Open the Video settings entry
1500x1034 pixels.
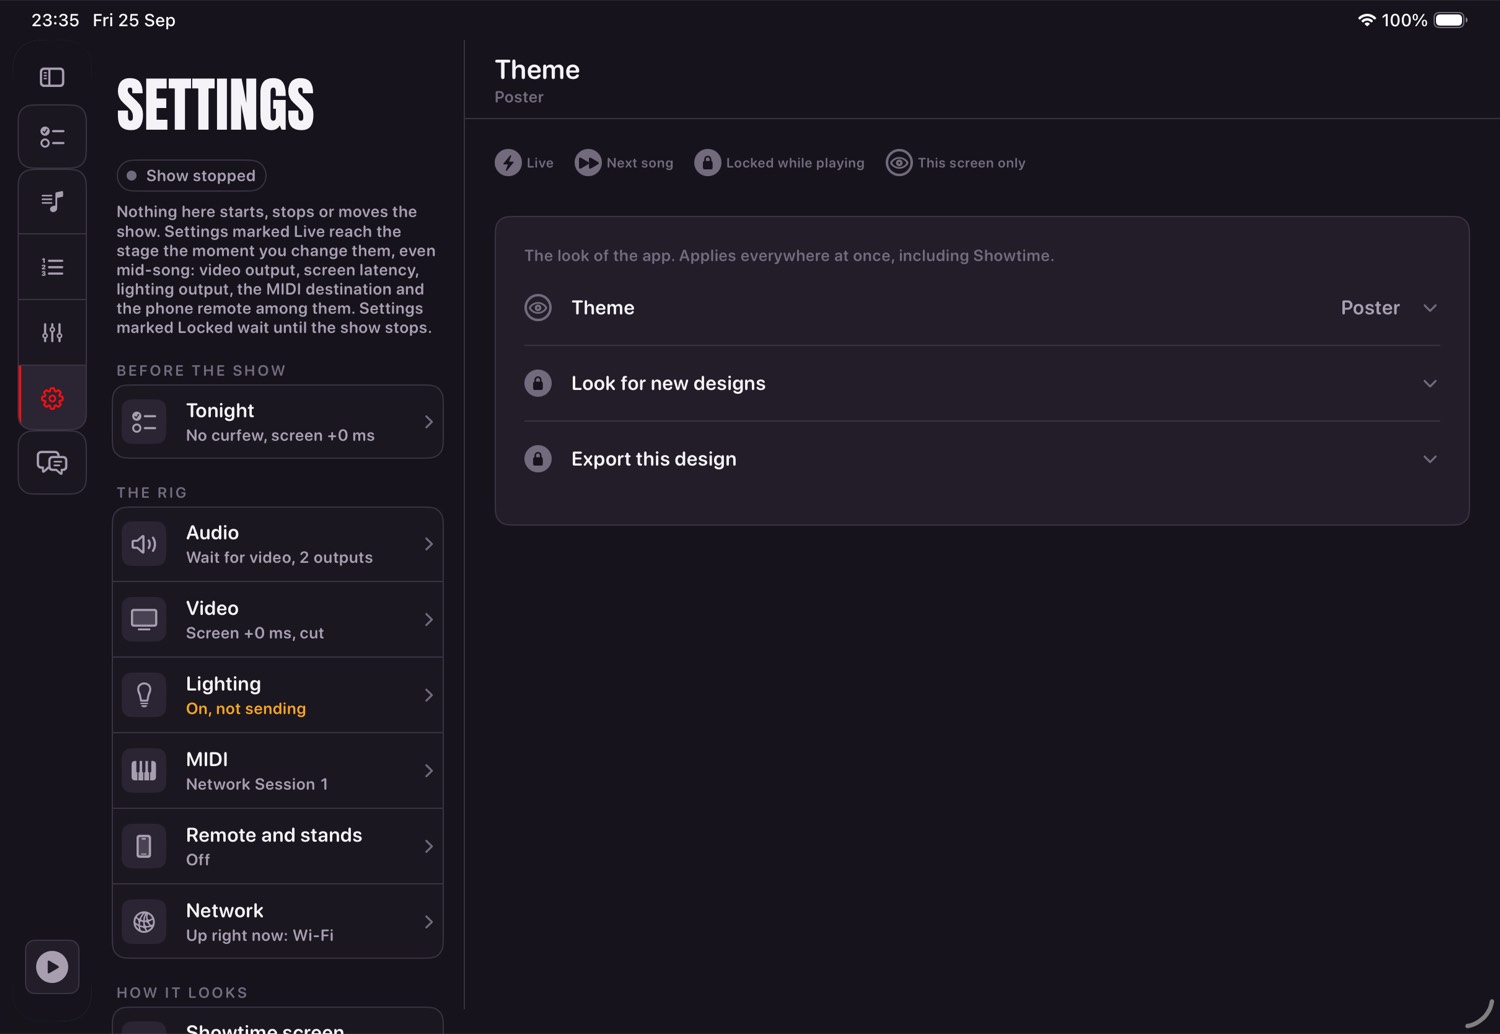278,620
